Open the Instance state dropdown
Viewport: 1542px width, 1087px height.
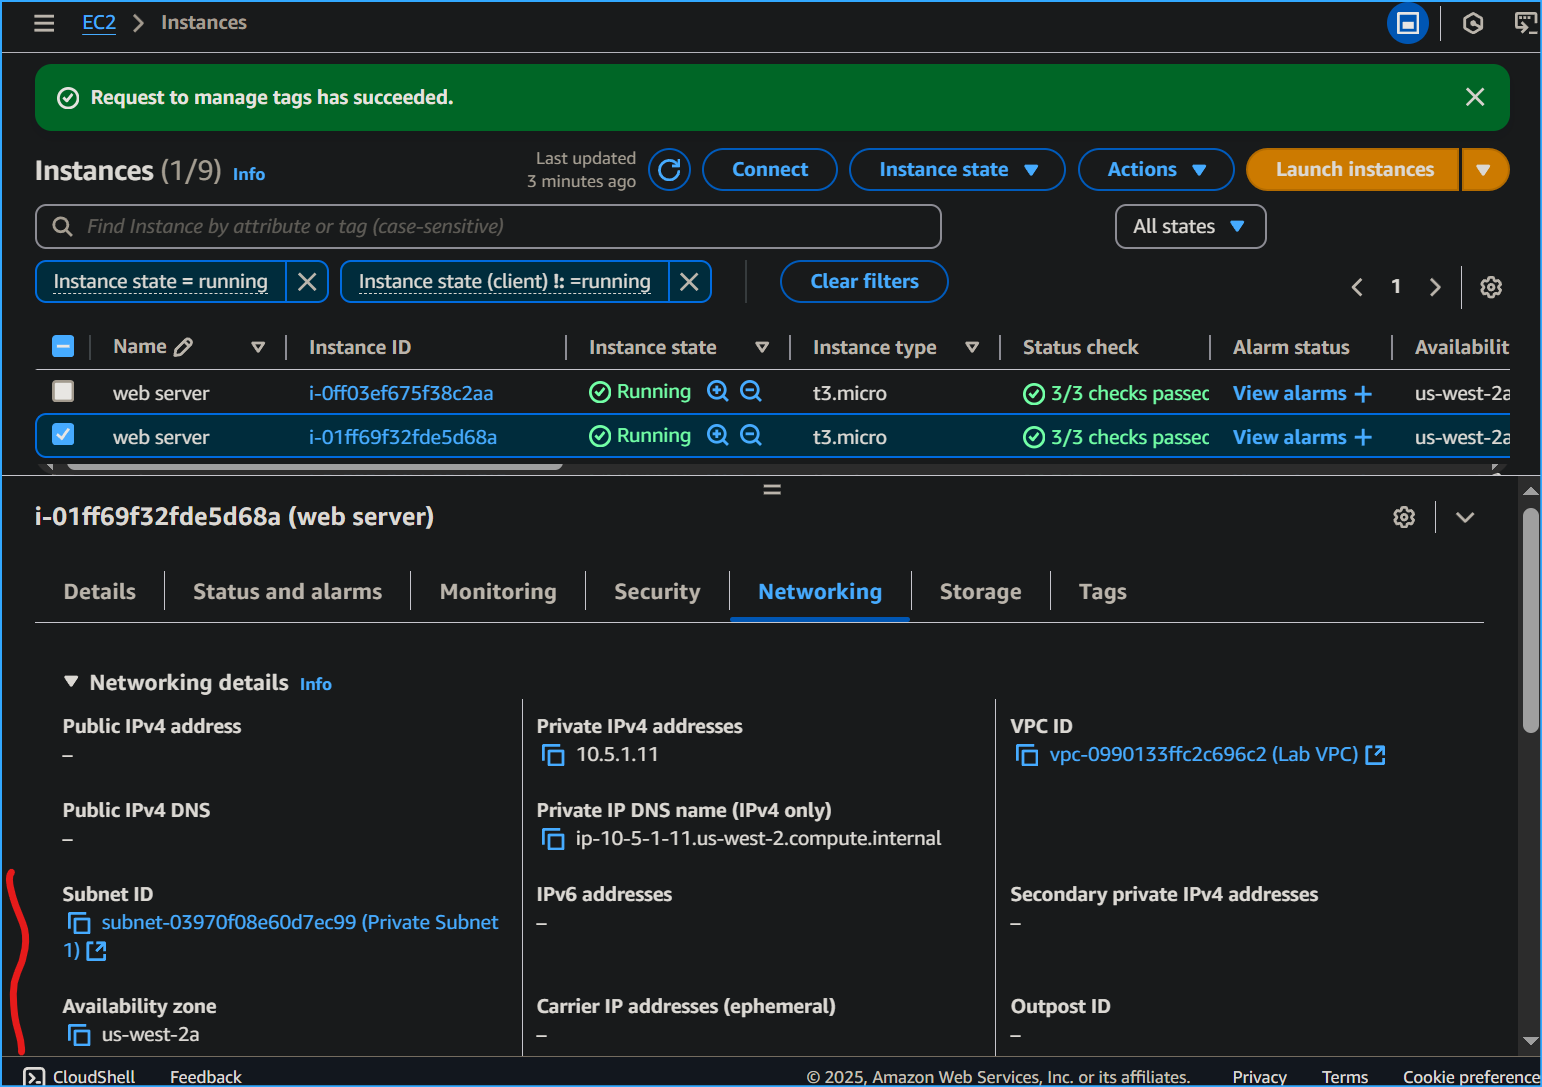tap(957, 170)
